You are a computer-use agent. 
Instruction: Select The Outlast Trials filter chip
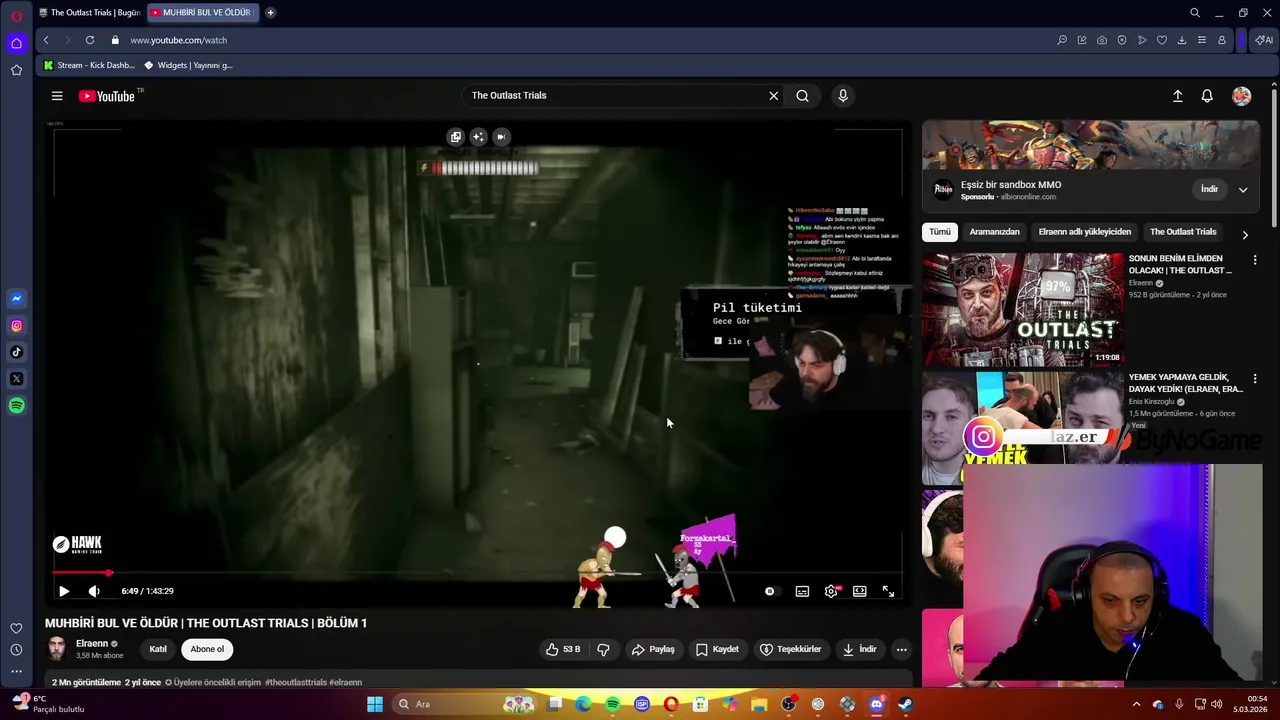pyautogui.click(x=1183, y=232)
